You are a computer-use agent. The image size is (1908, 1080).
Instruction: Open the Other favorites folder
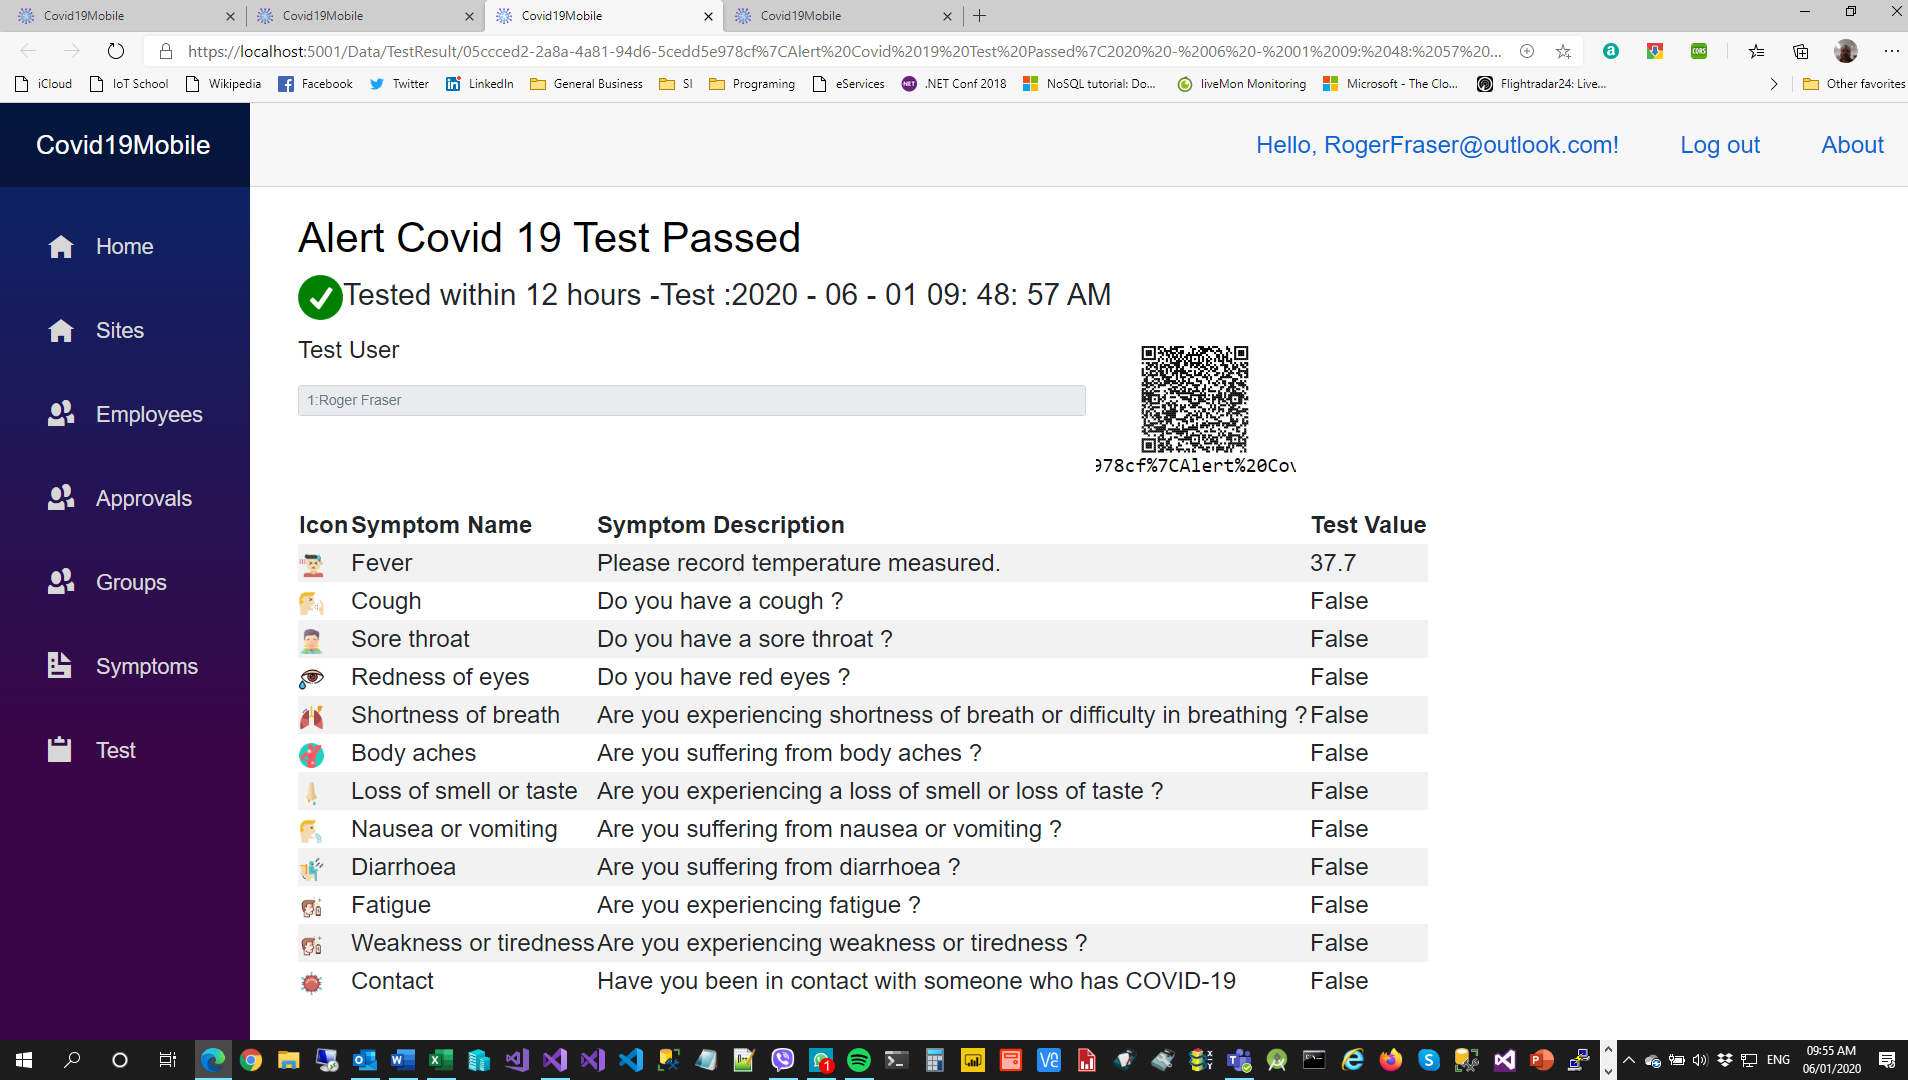[x=1854, y=84]
